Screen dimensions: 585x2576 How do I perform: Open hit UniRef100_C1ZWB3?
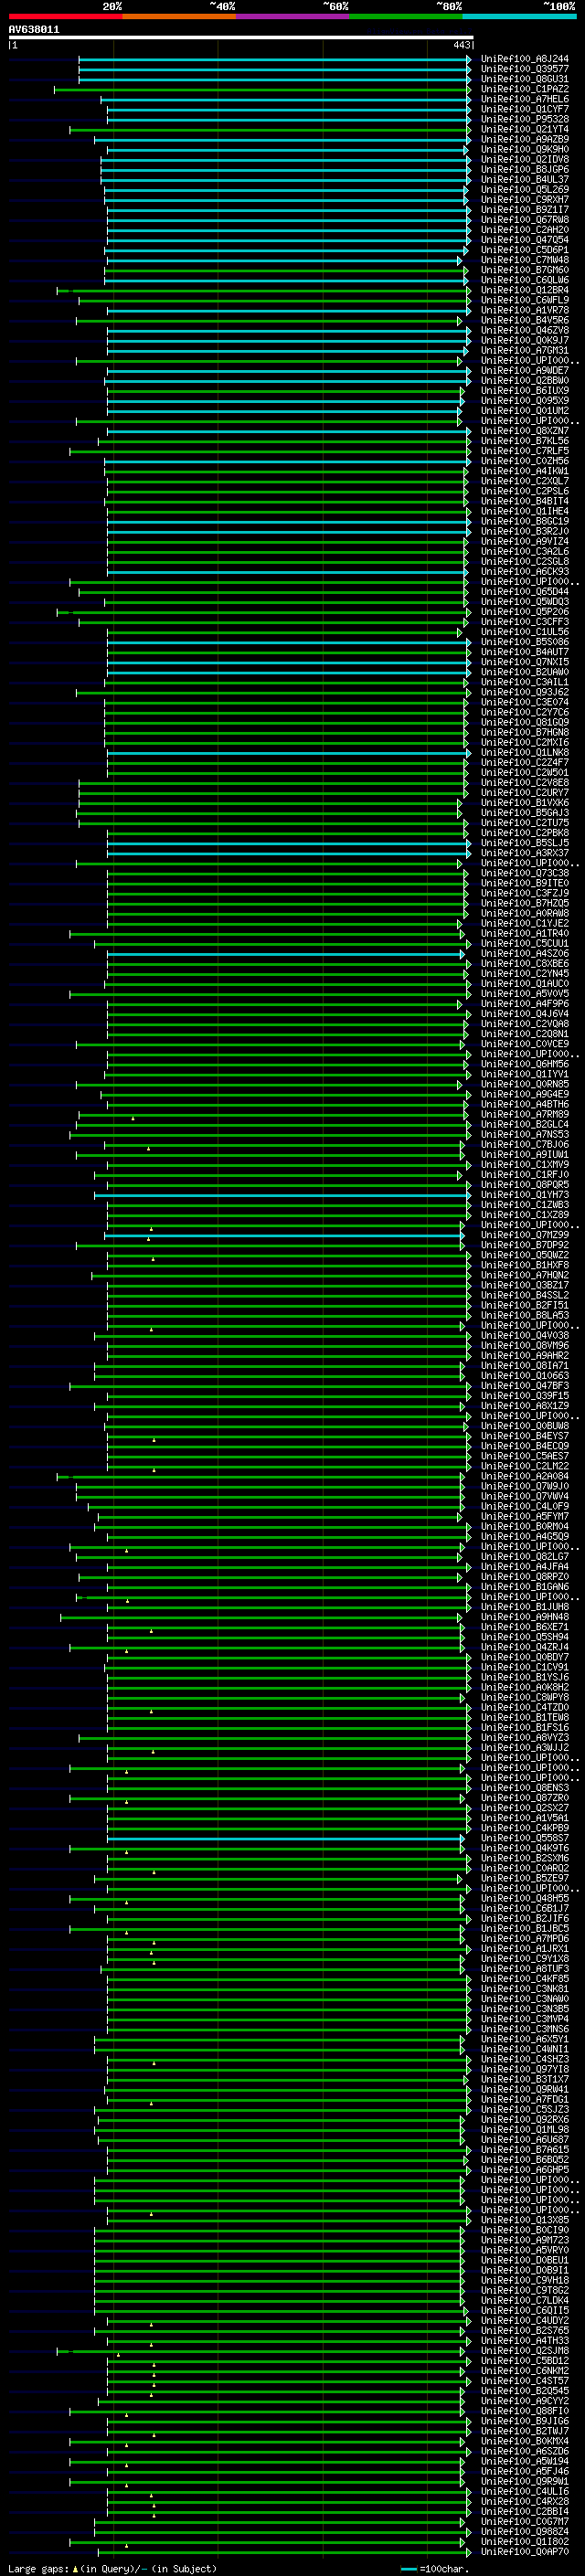[524, 1205]
